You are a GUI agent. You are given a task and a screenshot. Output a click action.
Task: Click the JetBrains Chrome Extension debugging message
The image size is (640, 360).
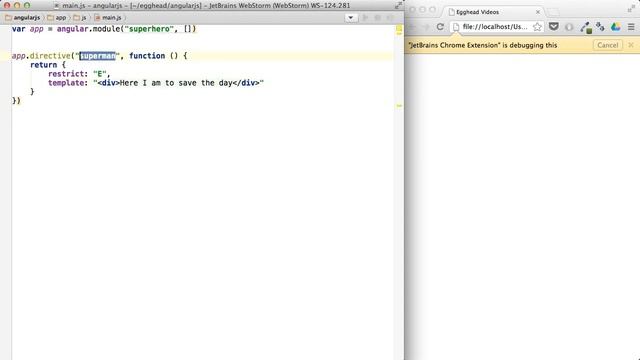tap(483, 45)
